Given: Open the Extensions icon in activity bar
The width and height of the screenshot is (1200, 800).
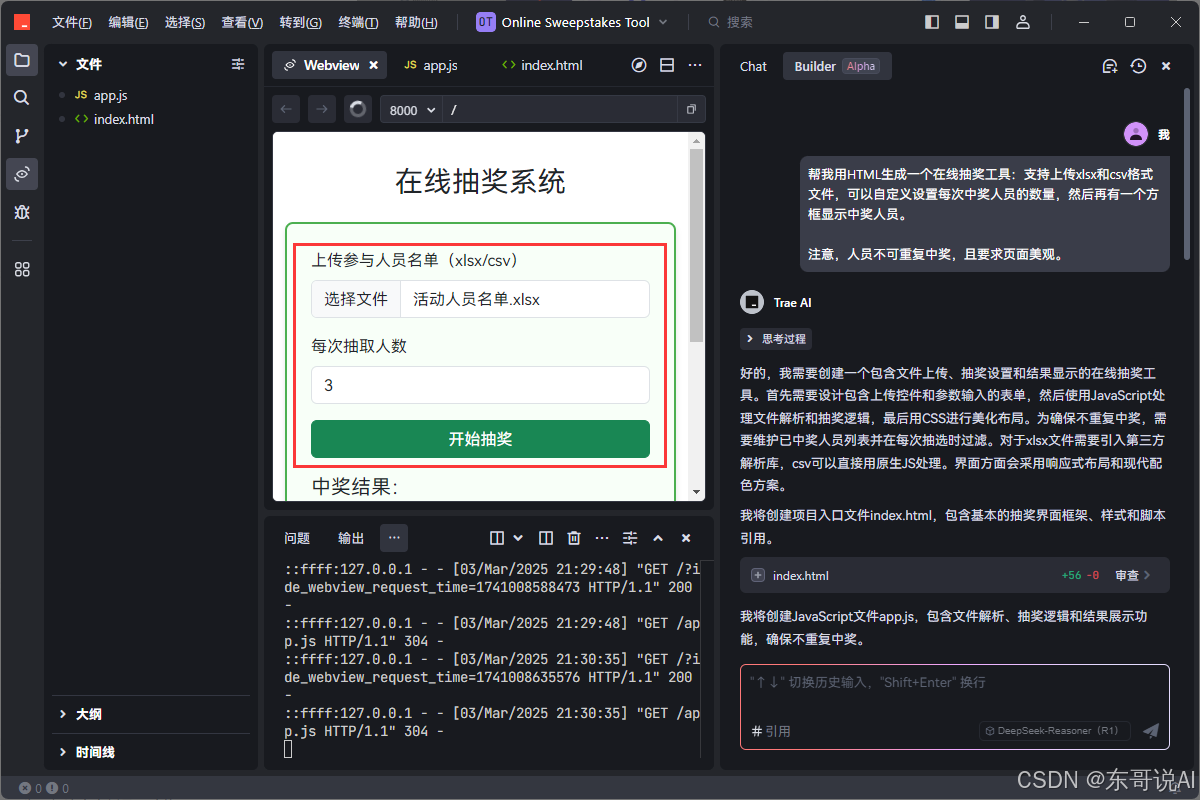Looking at the screenshot, I should [22, 269].
